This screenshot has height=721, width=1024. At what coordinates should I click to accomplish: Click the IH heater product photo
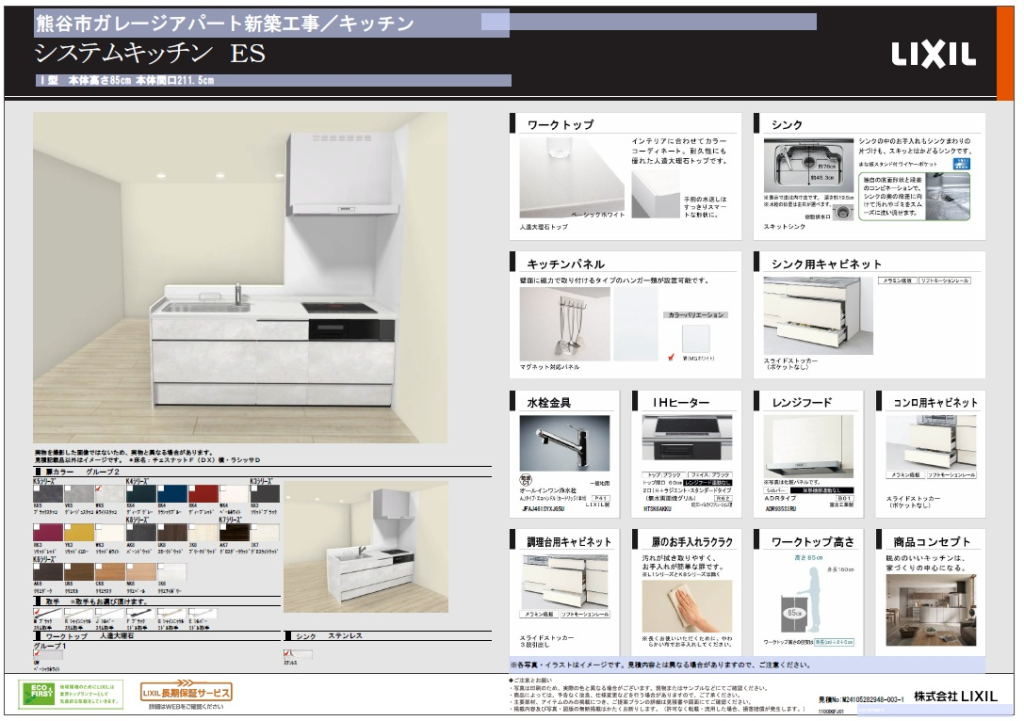tap(687, 440)
